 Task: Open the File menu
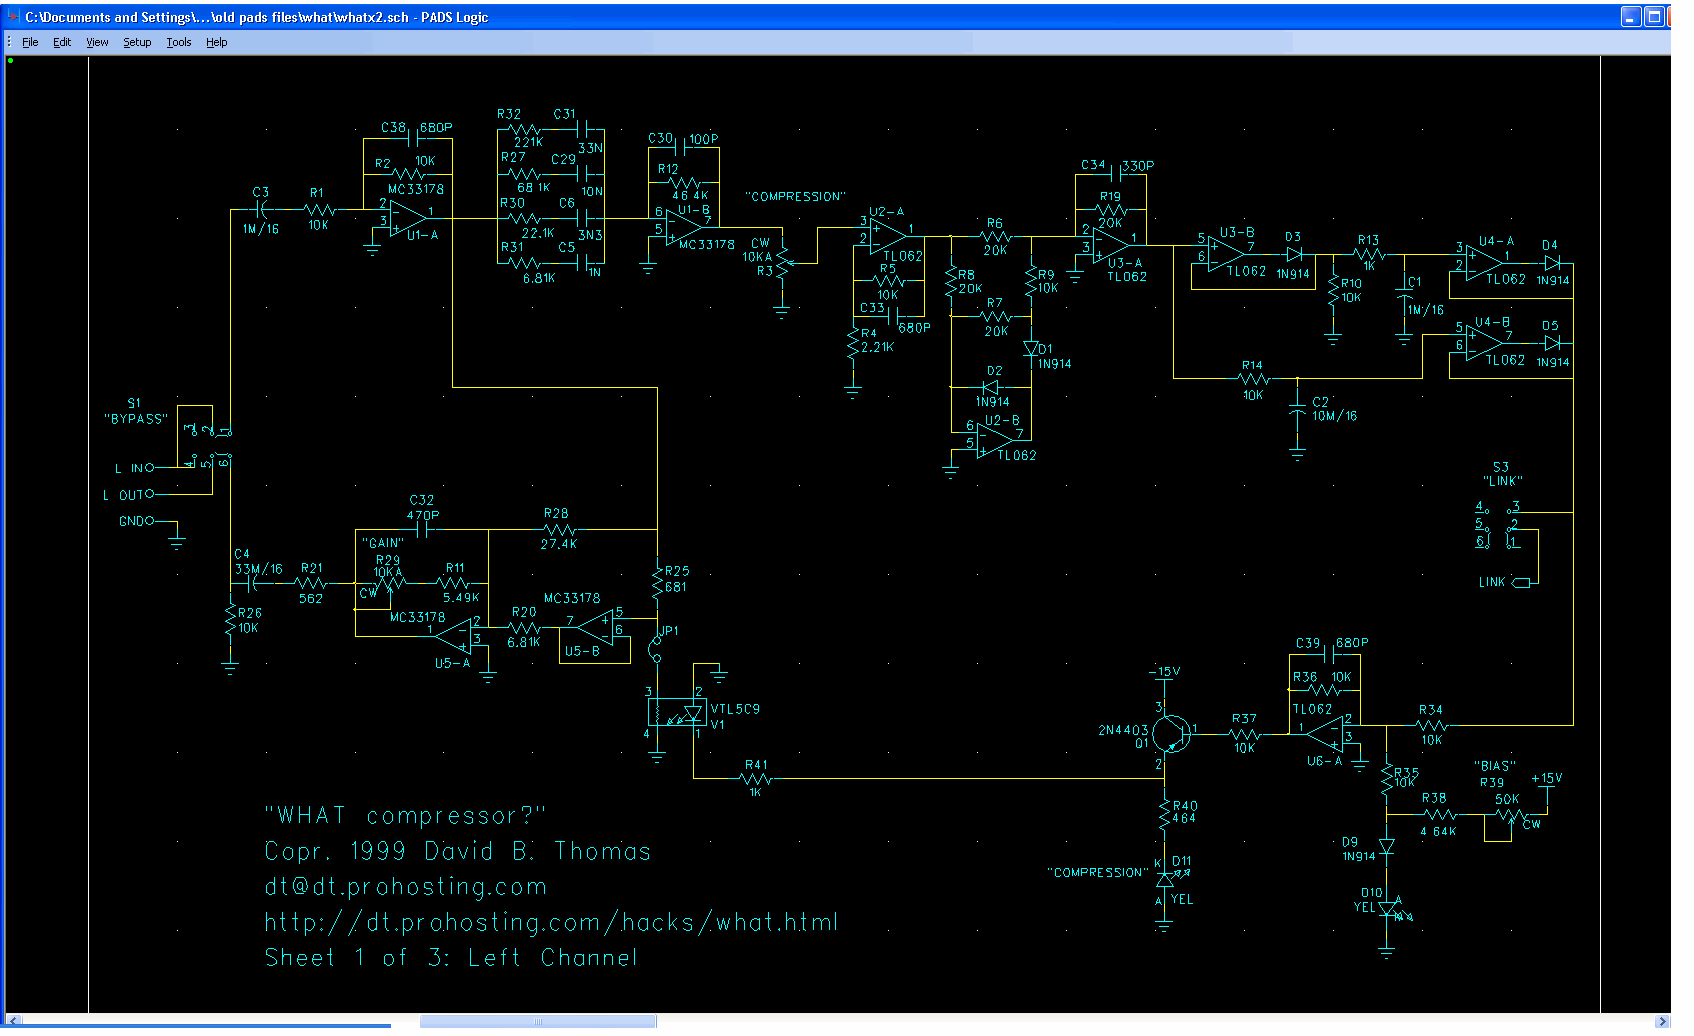(x=30, y=42)
